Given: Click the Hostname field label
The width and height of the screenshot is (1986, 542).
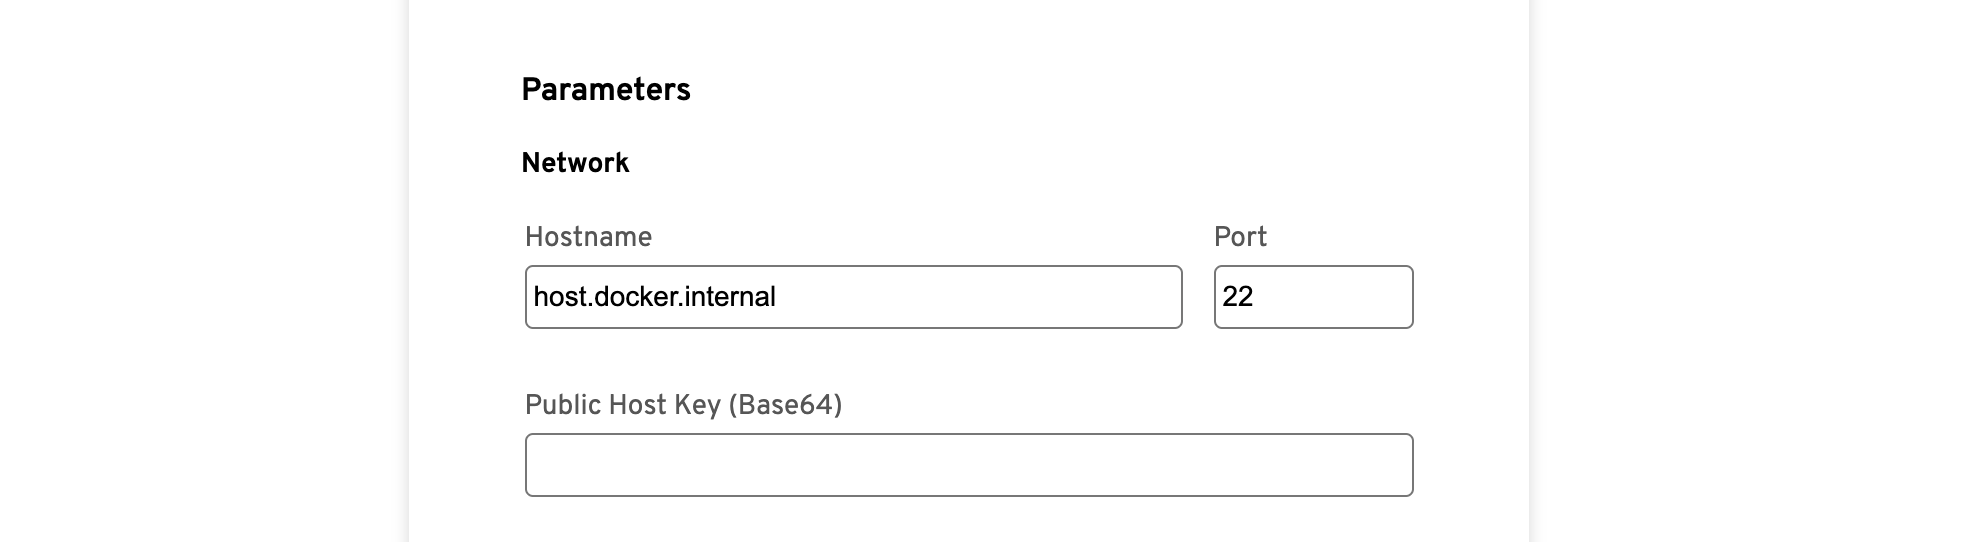Looking at the screenshot, I should coord(588,237).
